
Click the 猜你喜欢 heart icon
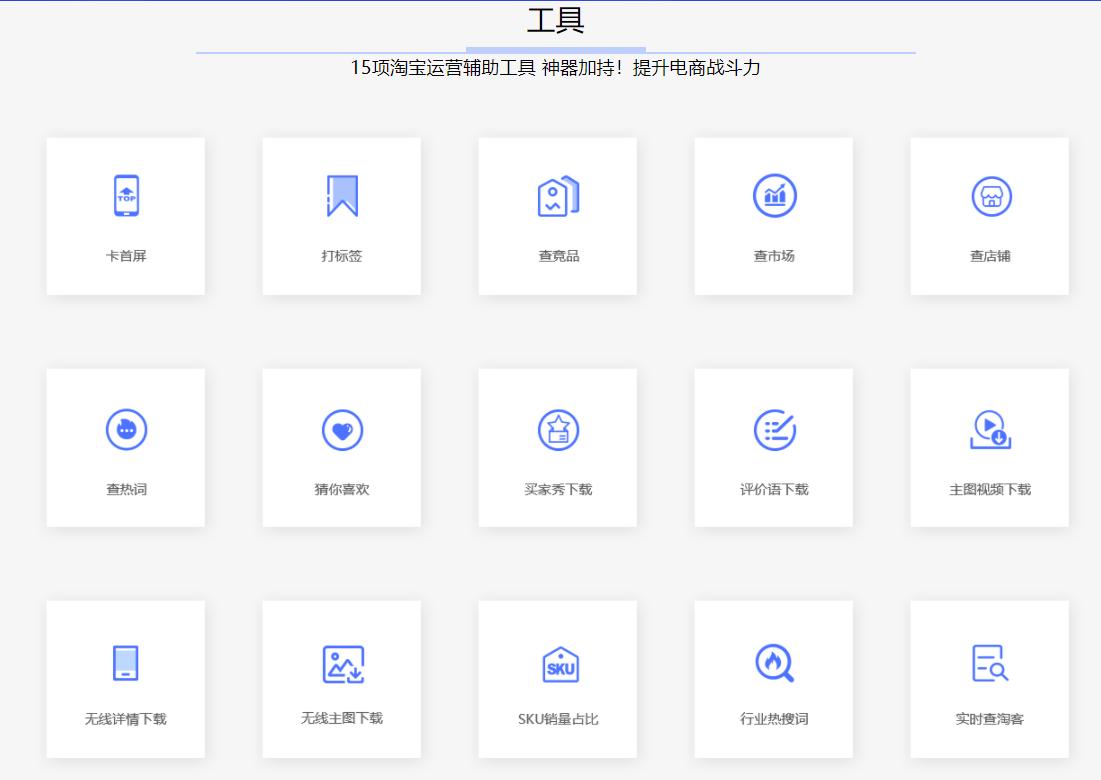(x=342, y=428)
